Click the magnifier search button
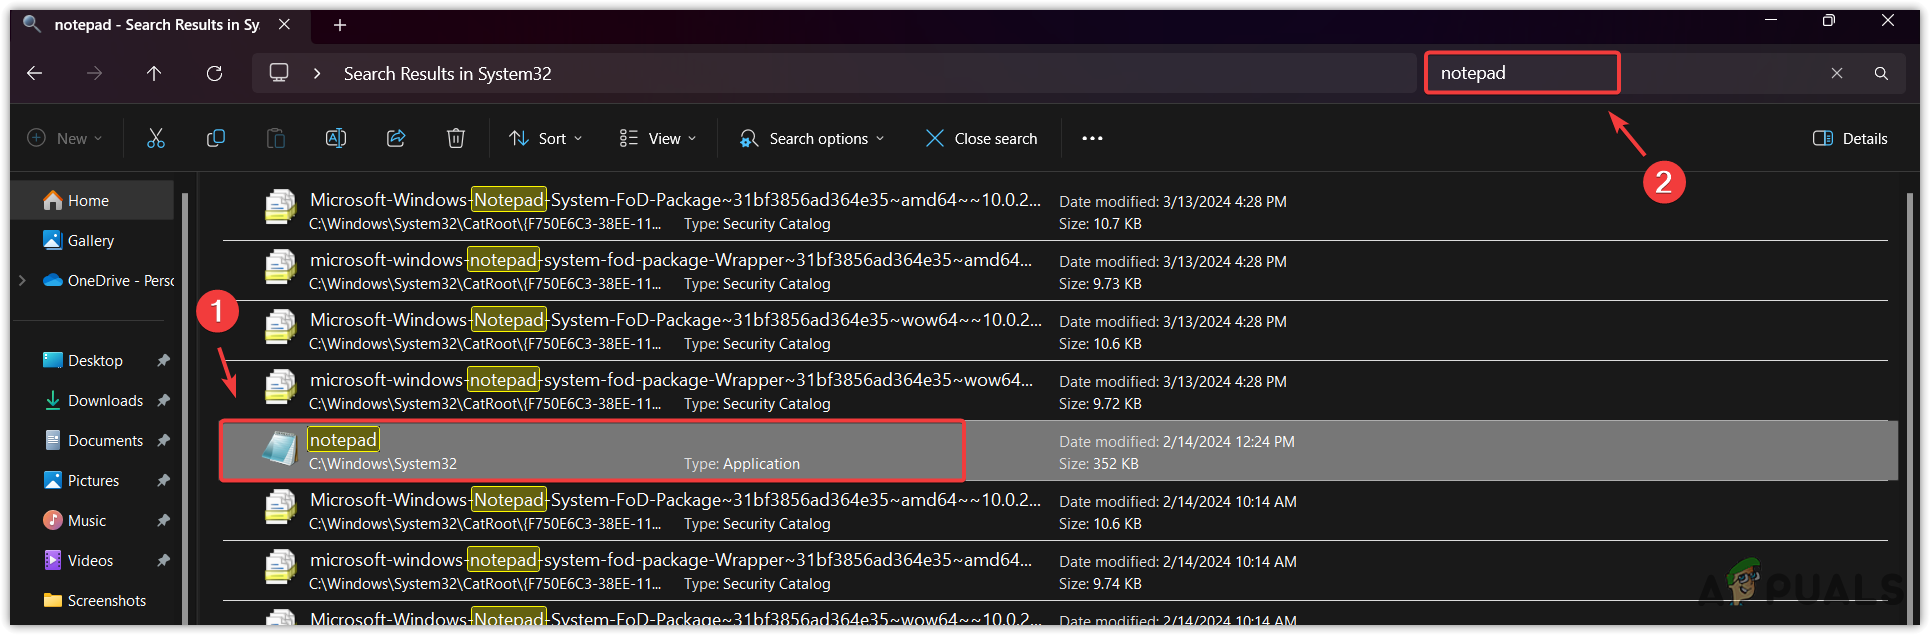 point(1881,73)
